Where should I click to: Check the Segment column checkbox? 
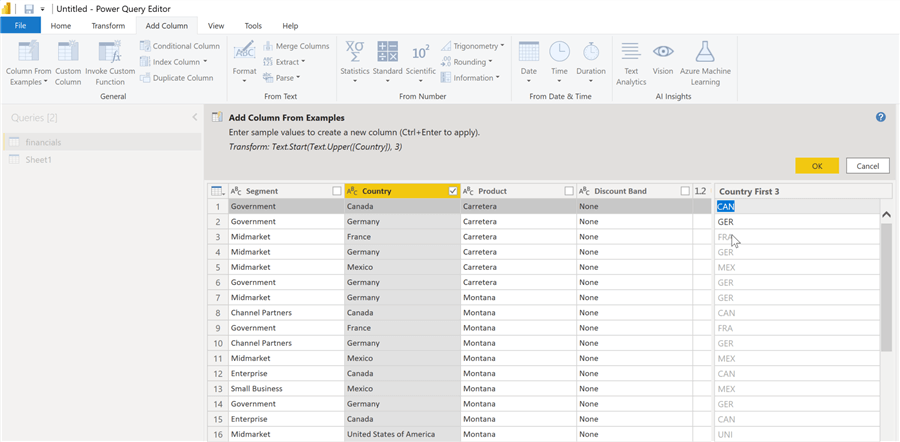(x=337, y=190)
